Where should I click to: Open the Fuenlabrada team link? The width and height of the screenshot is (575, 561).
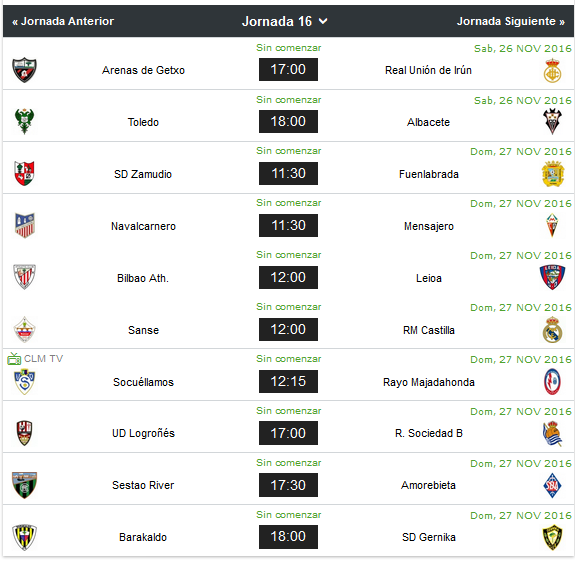click(x=429, y=174)
